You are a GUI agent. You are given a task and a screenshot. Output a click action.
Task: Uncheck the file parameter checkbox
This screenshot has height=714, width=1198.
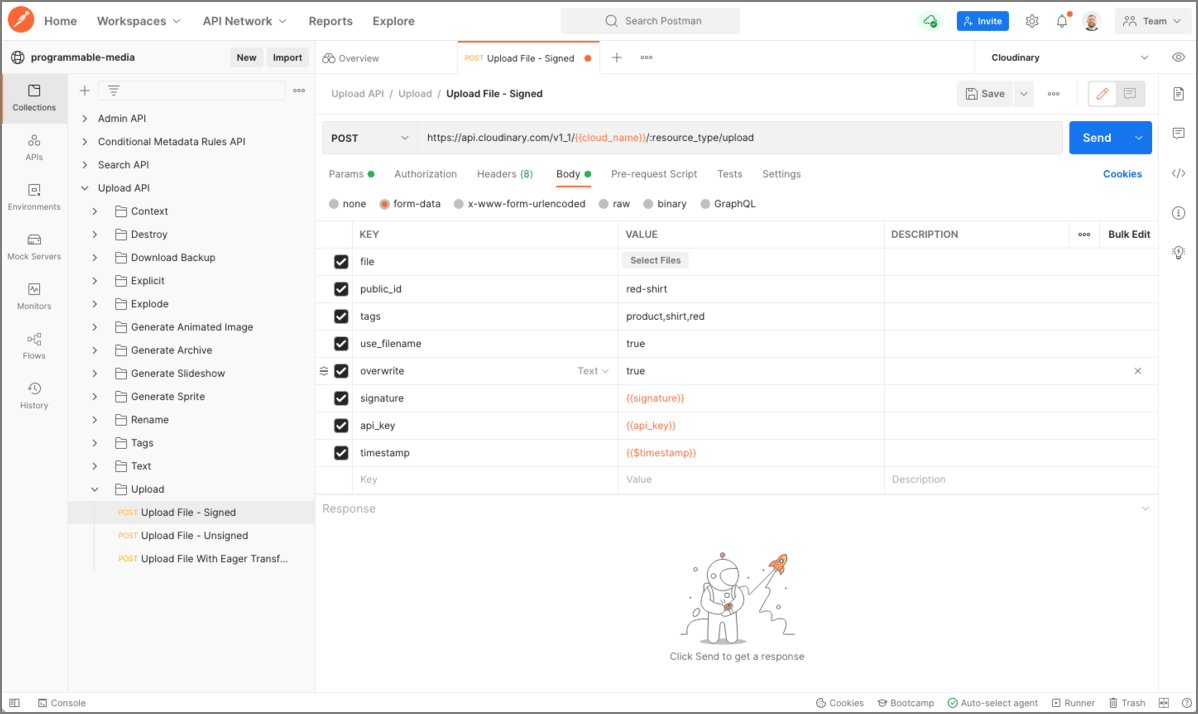click(341, 261)
